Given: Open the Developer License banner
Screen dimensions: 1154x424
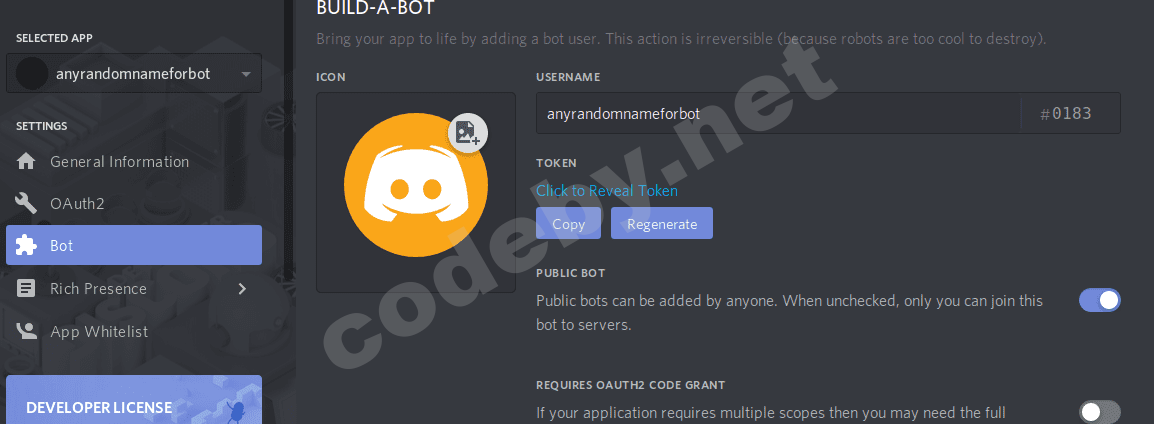Looking at the screenshot, I should 134,400.
